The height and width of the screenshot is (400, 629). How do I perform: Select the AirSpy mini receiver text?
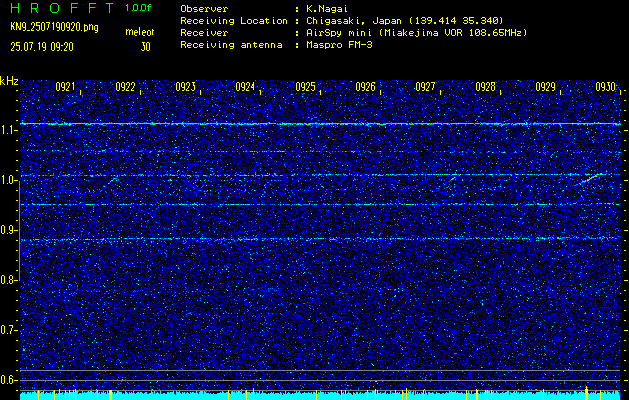417,33
